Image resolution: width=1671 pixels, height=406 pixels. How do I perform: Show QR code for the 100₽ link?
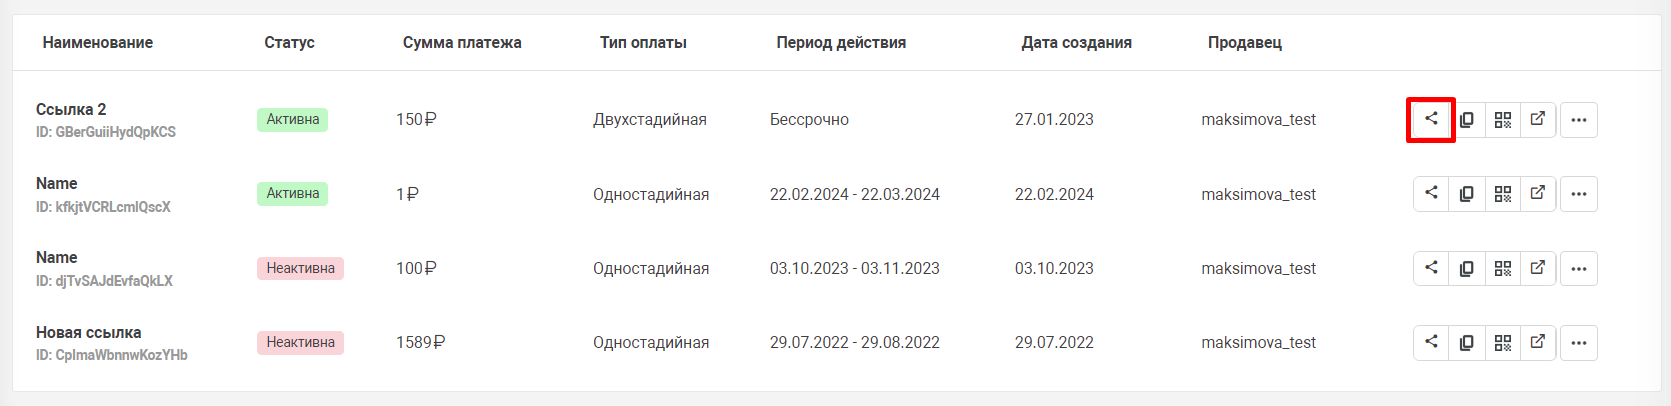click(x=1503, y=268)
